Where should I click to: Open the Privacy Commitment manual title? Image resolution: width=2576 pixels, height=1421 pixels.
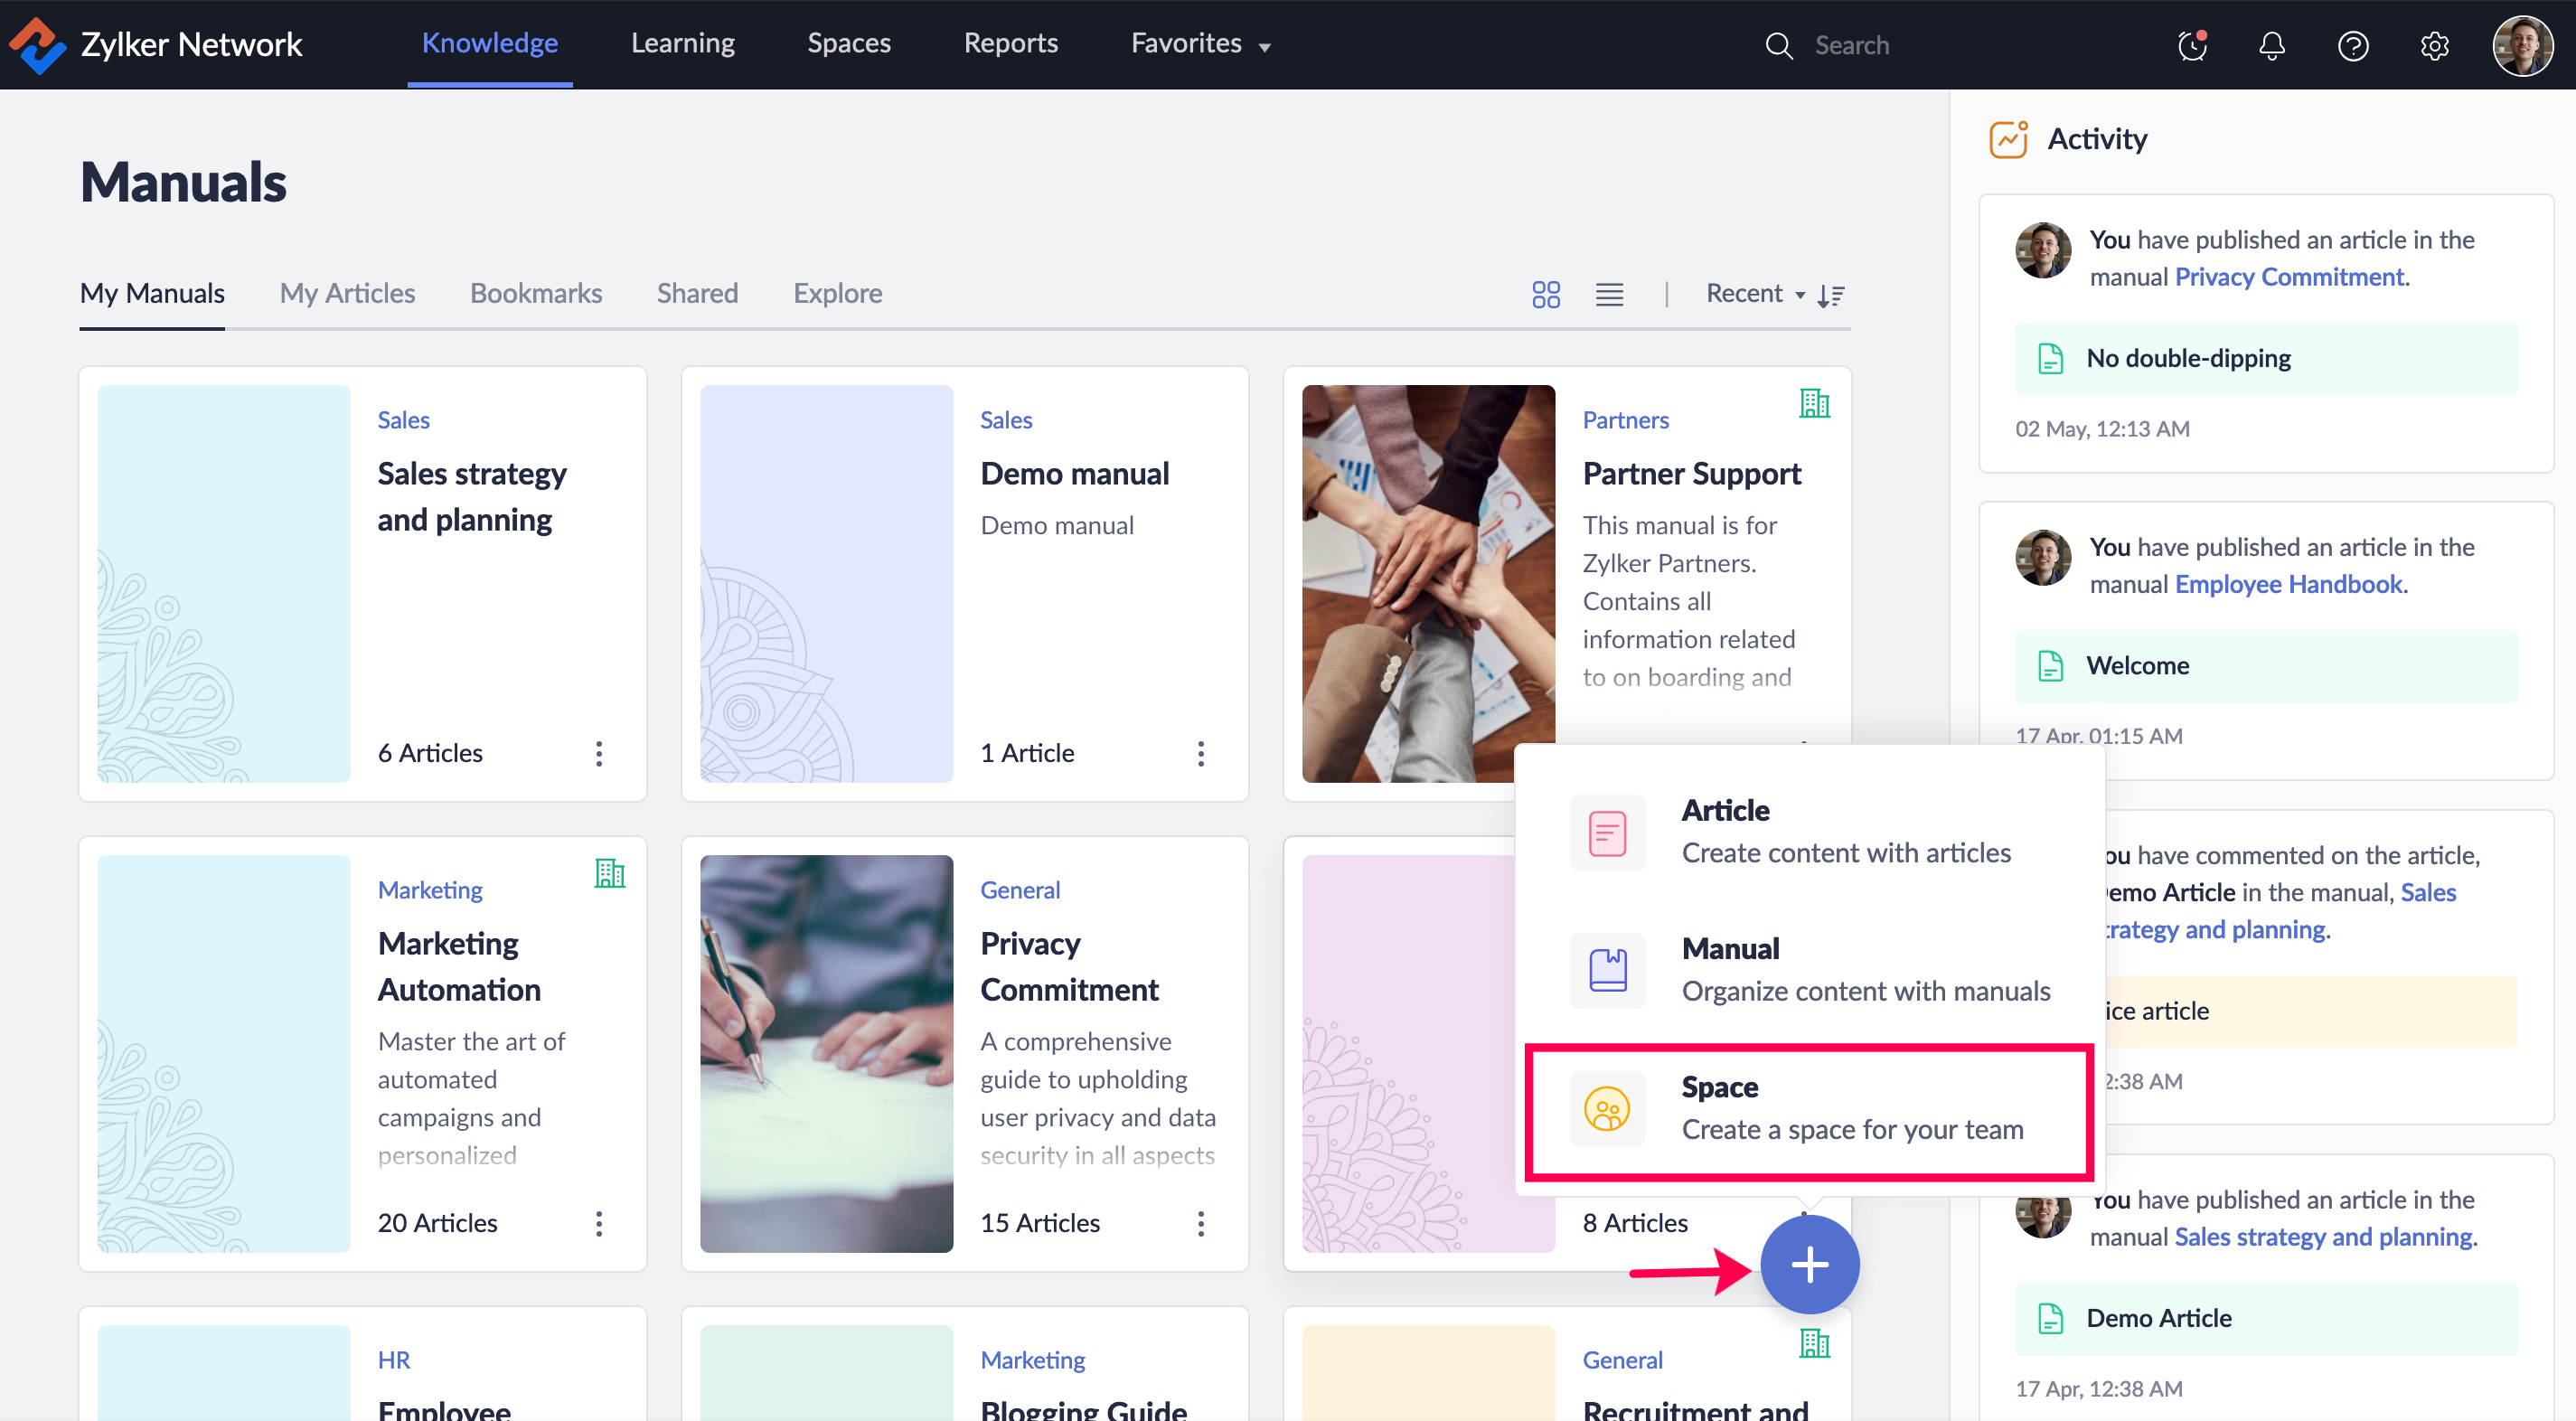[x=1069, y=966]
